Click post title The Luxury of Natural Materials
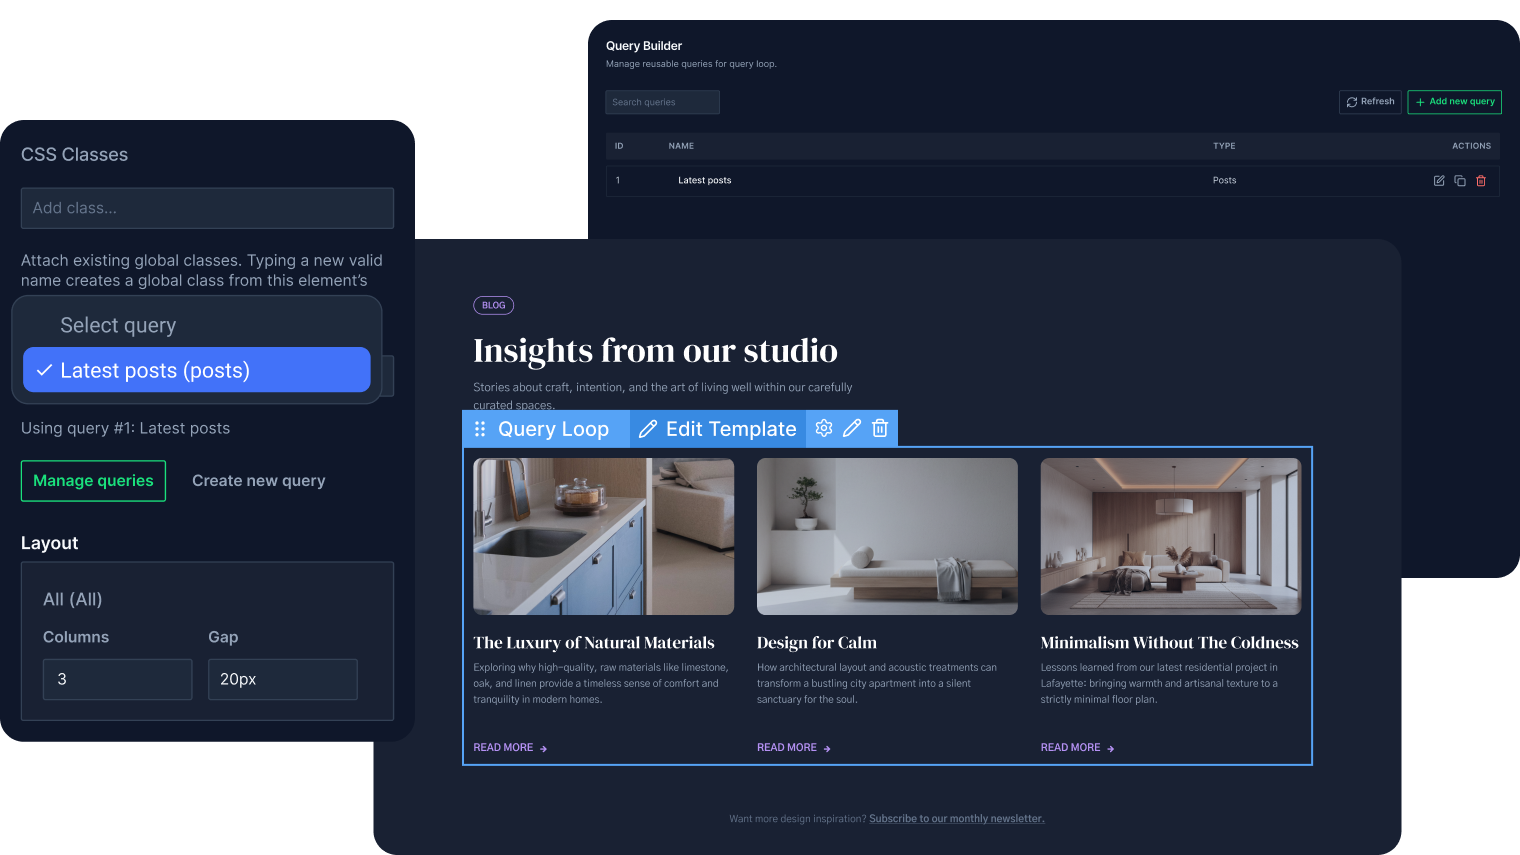The height and width of the screenshot is (855, 1520). tap(594, 643)
